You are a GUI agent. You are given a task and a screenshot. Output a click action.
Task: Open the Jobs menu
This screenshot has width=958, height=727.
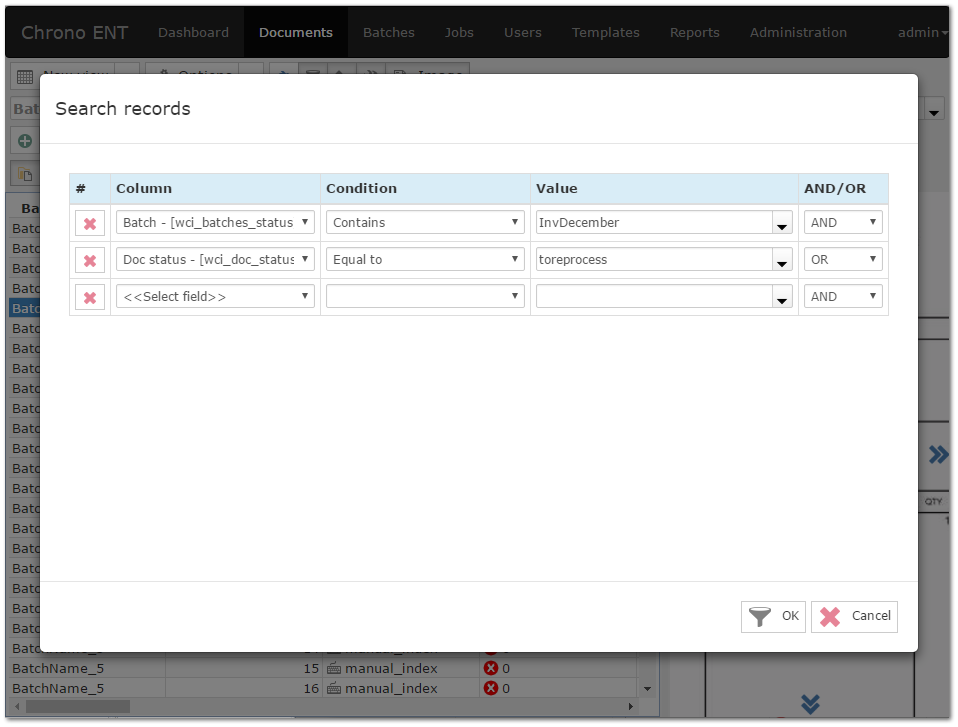point(459,32)
